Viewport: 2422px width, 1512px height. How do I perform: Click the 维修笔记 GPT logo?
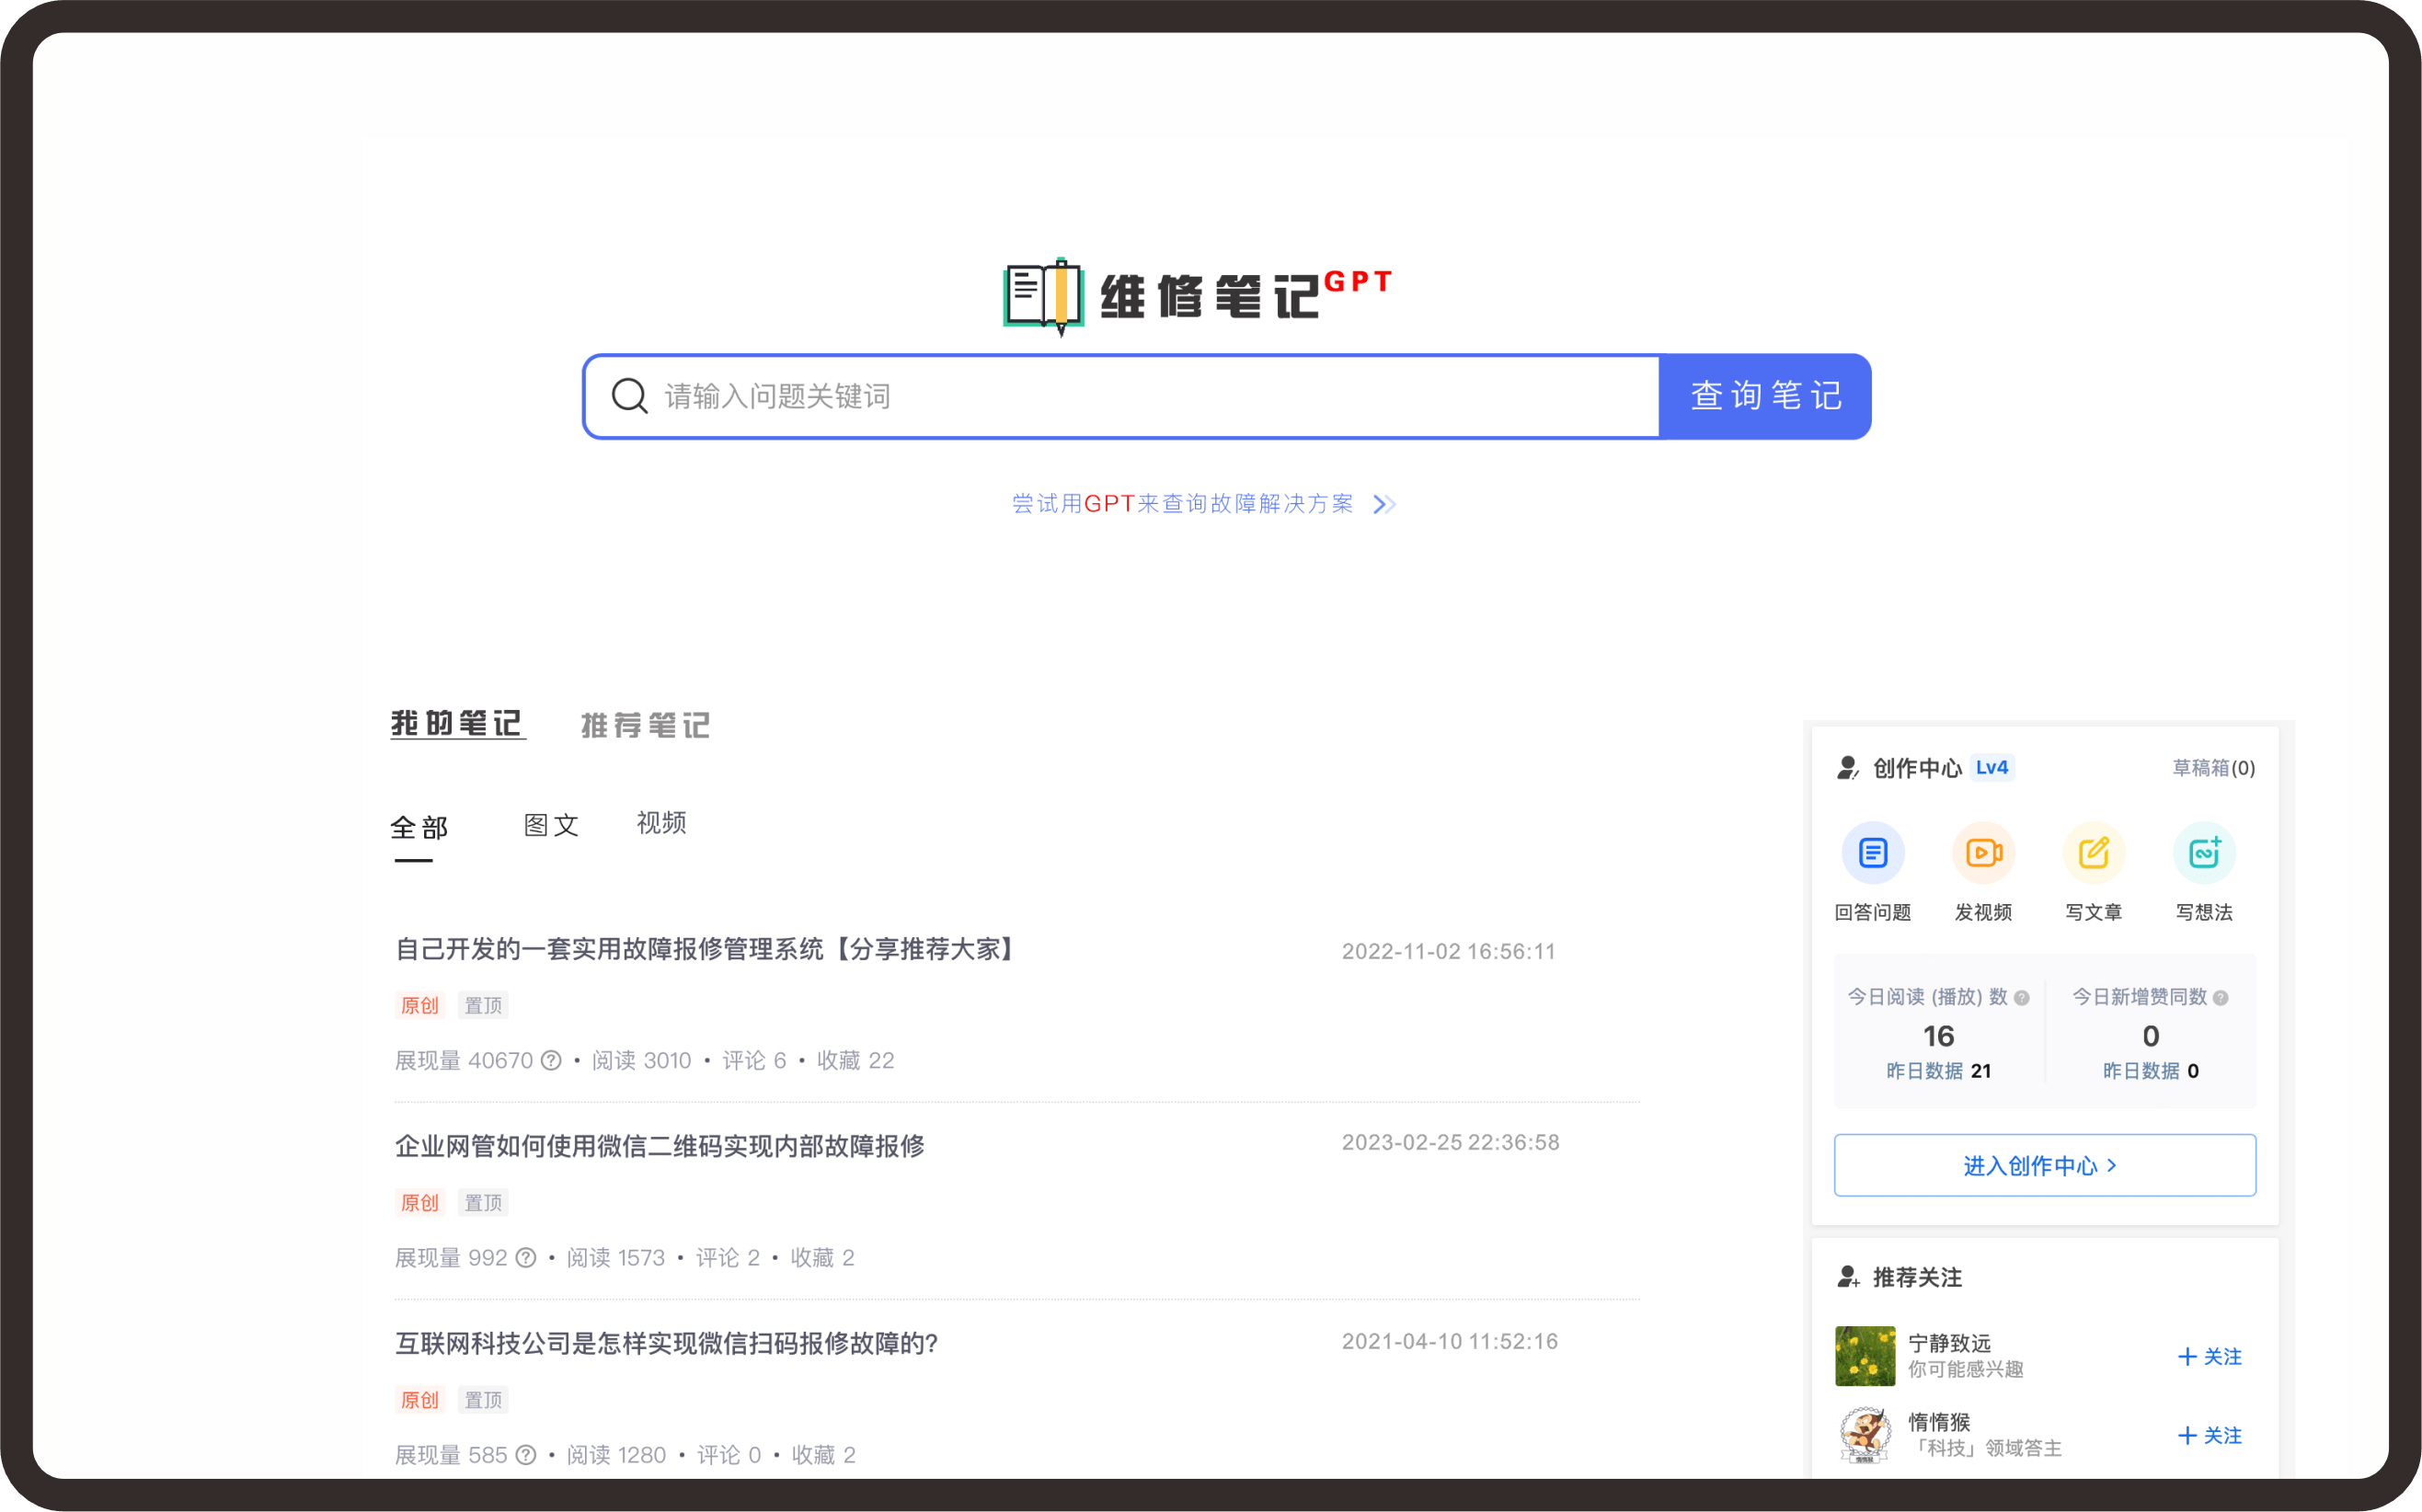[1196, 296]
